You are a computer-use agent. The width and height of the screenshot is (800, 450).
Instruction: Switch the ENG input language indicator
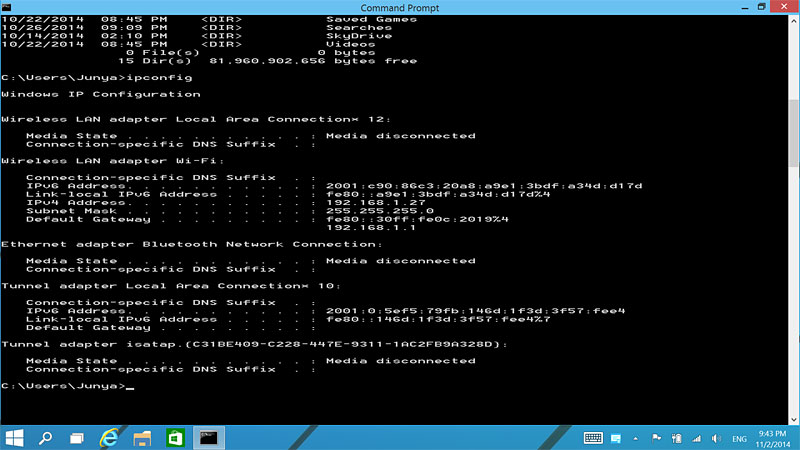(x=739, y=439)
